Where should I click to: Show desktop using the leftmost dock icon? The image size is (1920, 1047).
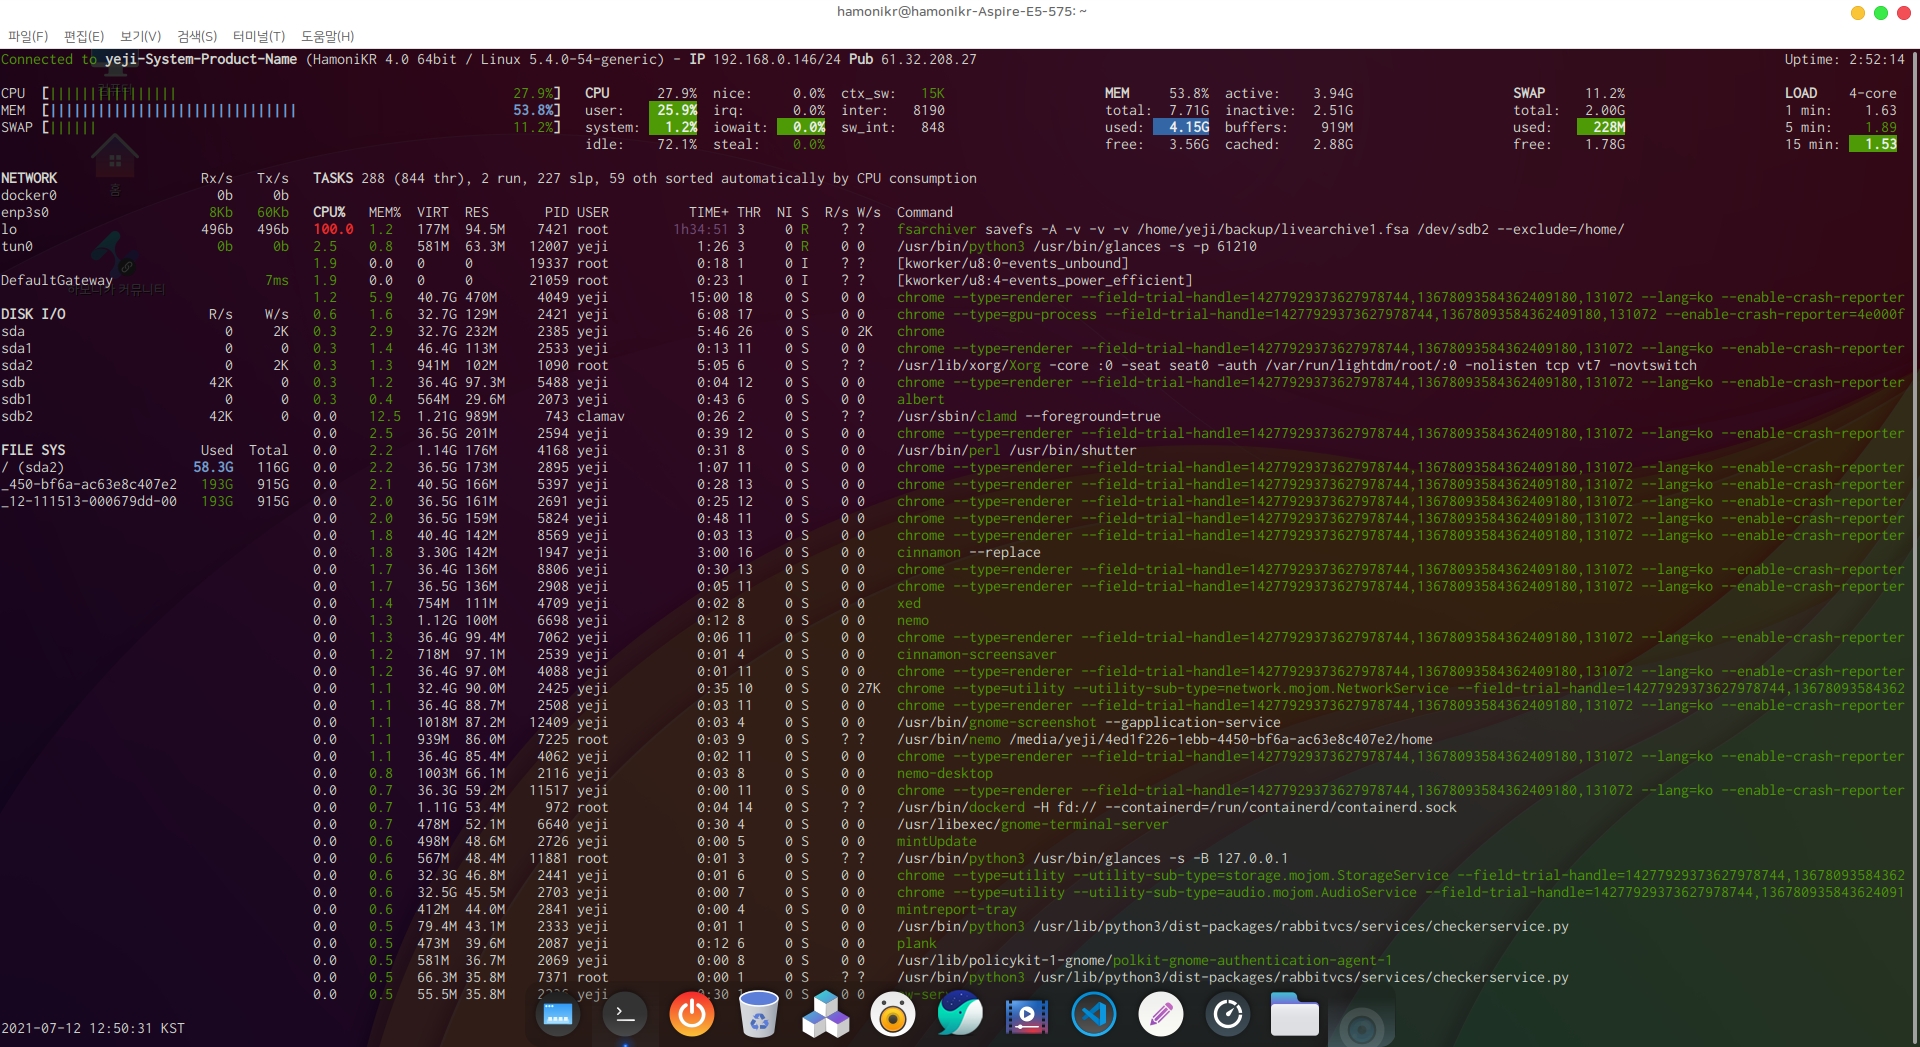pos(558,1015)
